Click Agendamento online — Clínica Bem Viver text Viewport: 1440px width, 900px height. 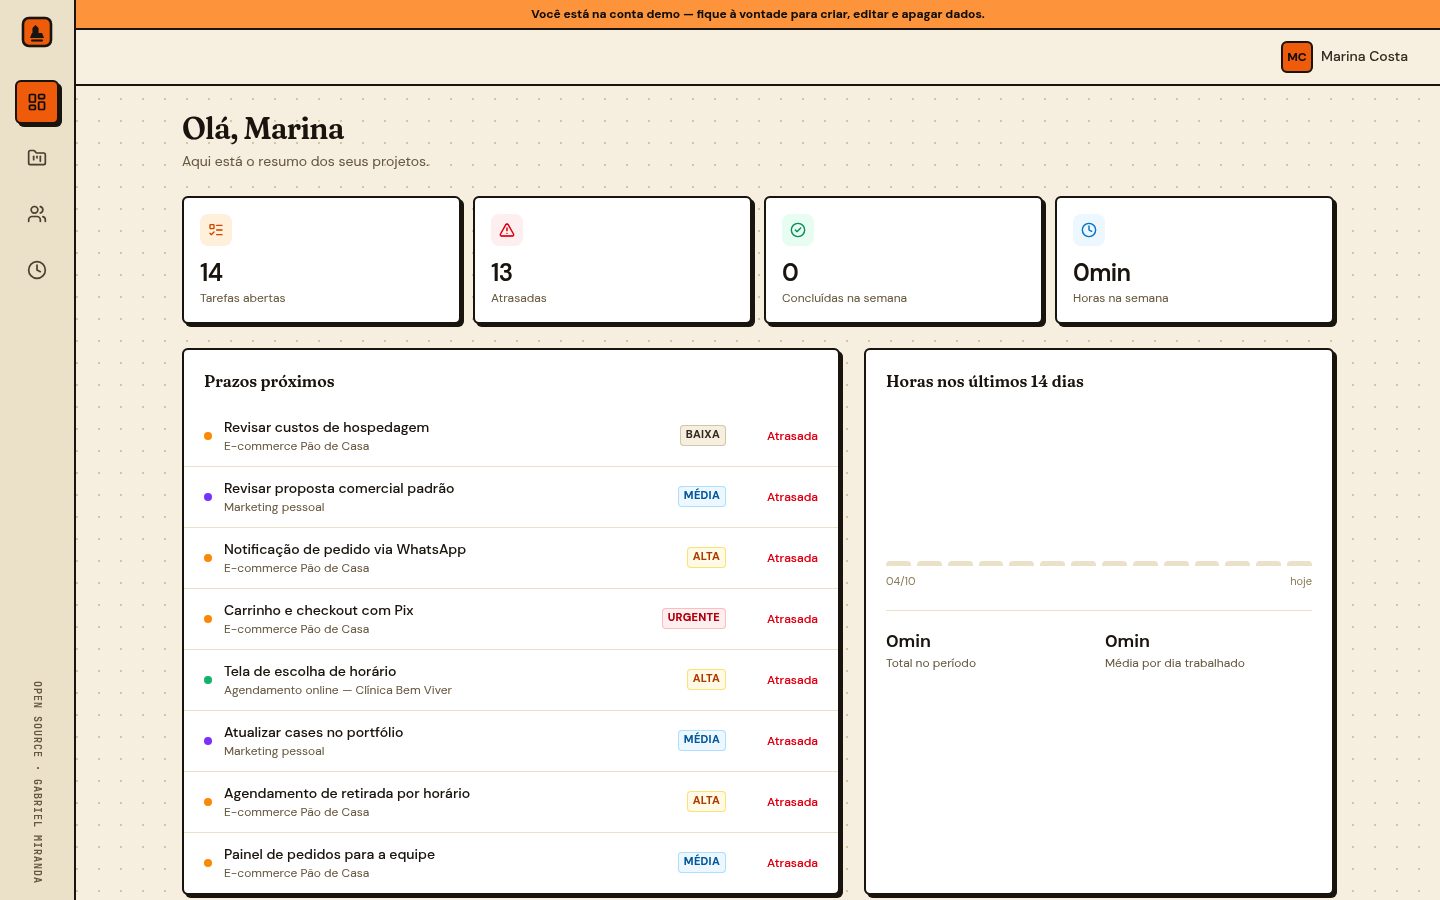click(338, 690)
